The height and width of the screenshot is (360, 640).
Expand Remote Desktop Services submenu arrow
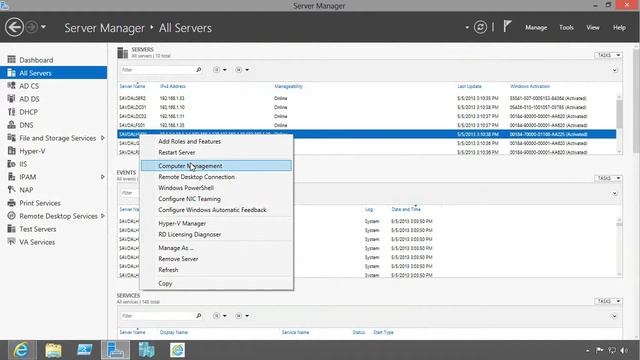tap(102, 216)
